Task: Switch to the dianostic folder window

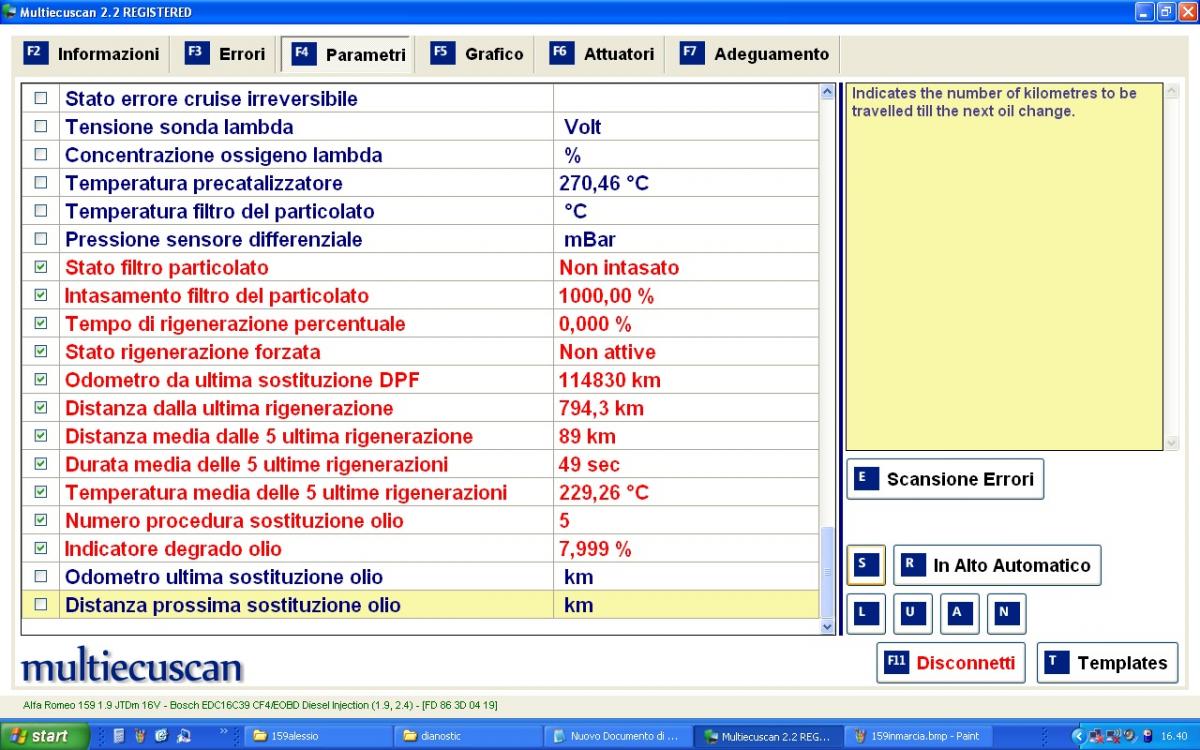Action: pyautogui.click(x=468, y=736)
